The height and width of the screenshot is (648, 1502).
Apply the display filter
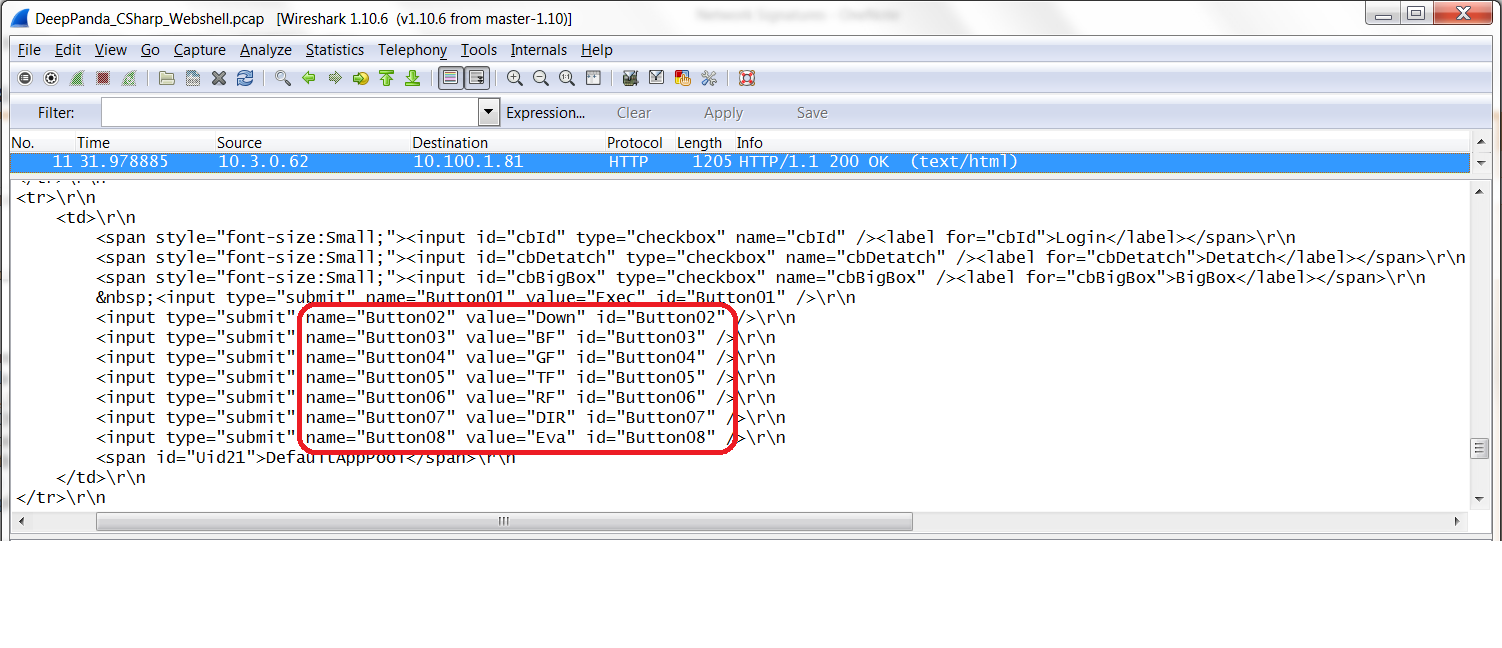point(723,113)
